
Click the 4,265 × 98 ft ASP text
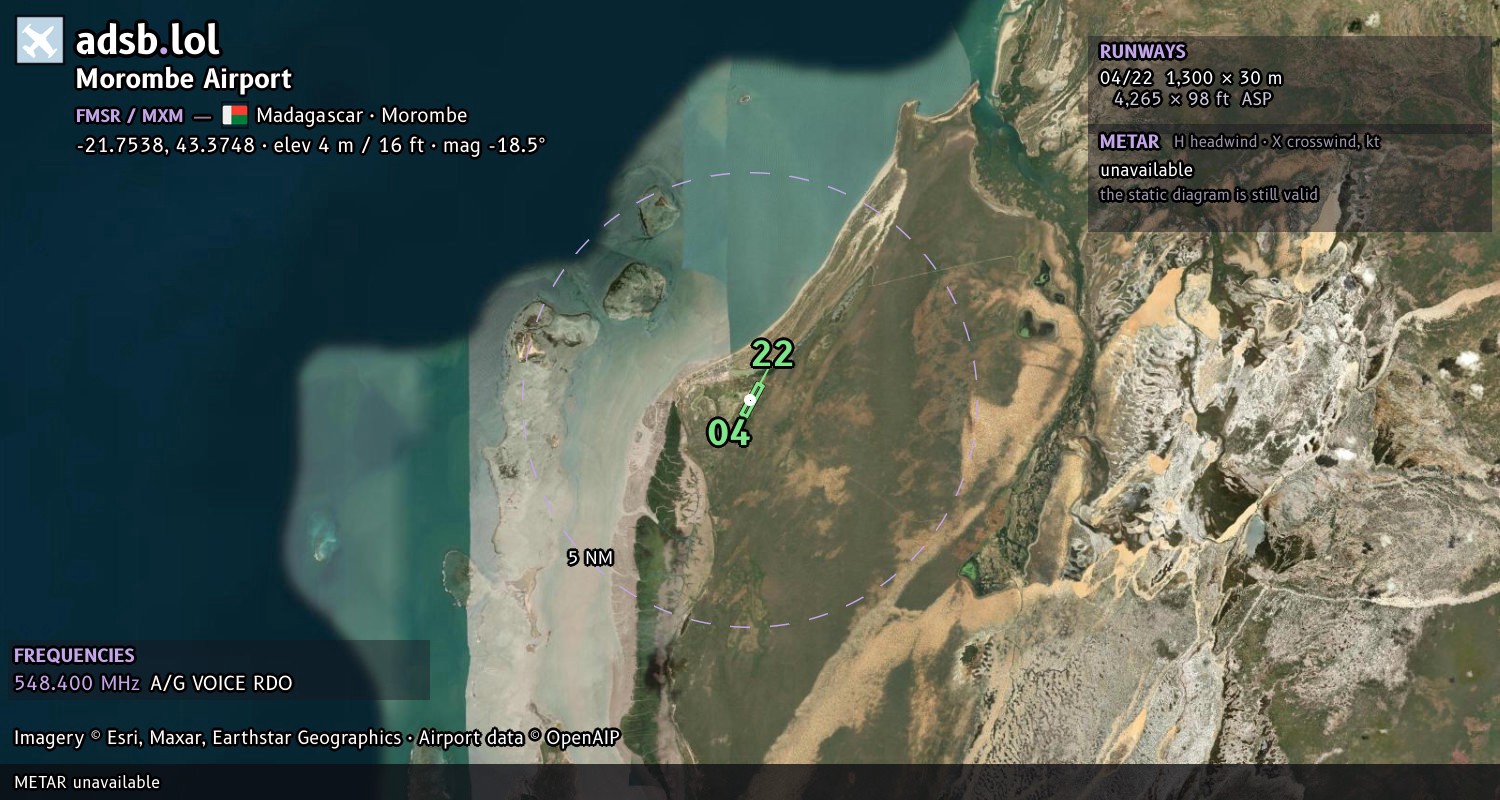tap(1192, 99)
